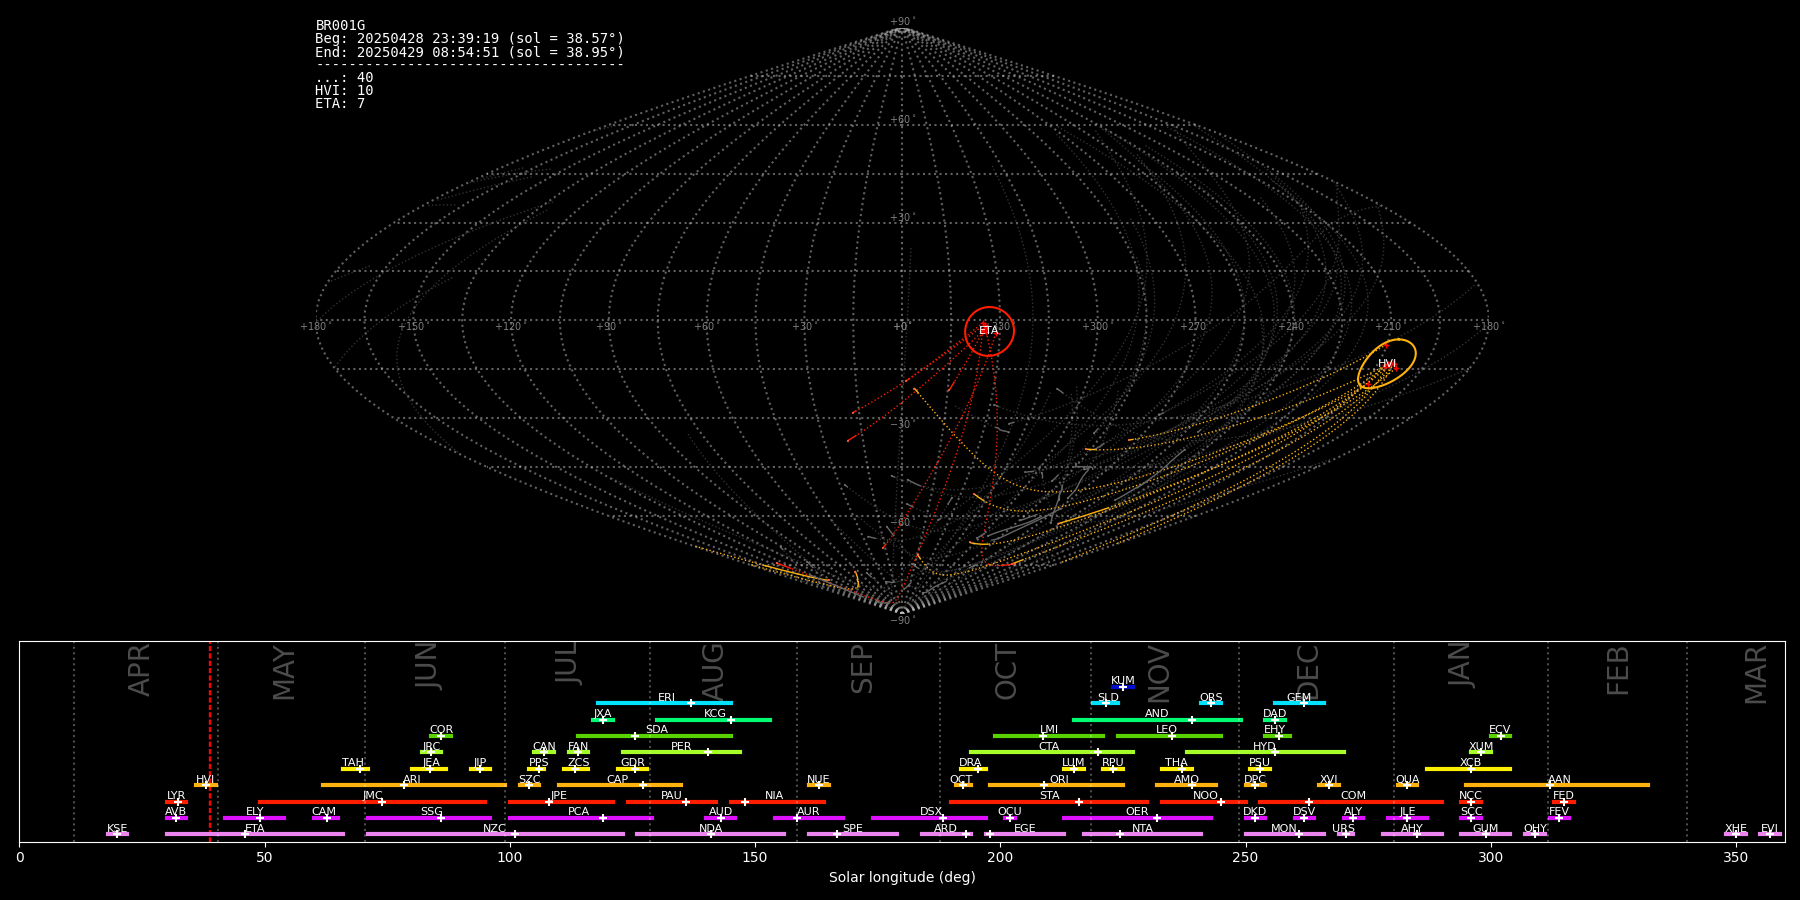The image size is (1800, 900).
Task: Click the HYD shower label in the timeline
Action: point(1264,747)
